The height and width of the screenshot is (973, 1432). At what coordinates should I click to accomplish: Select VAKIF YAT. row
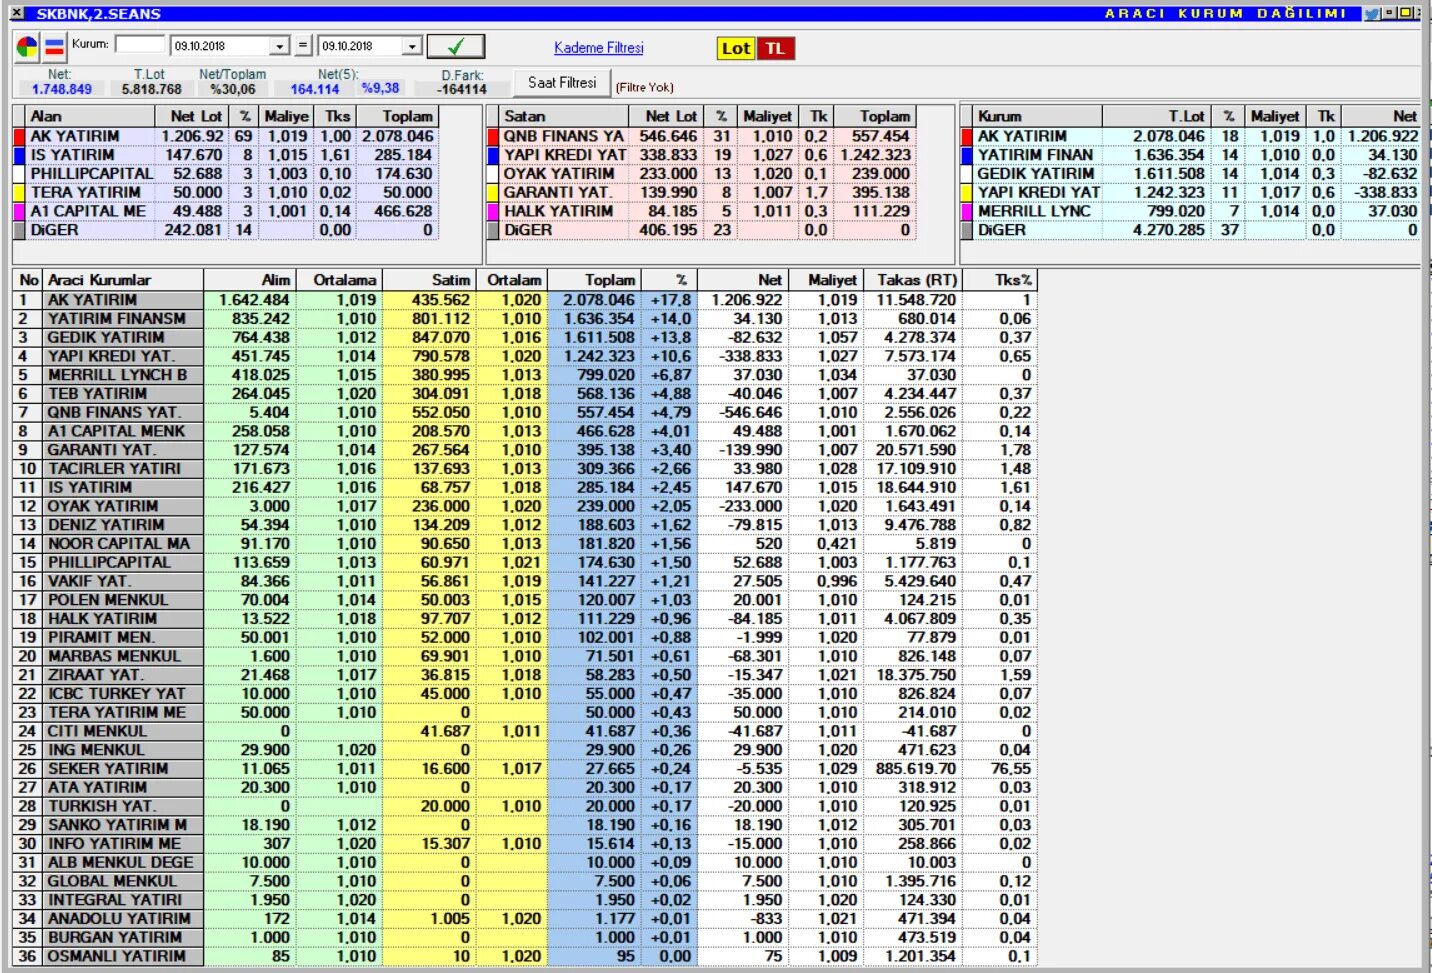coord(524,581)
